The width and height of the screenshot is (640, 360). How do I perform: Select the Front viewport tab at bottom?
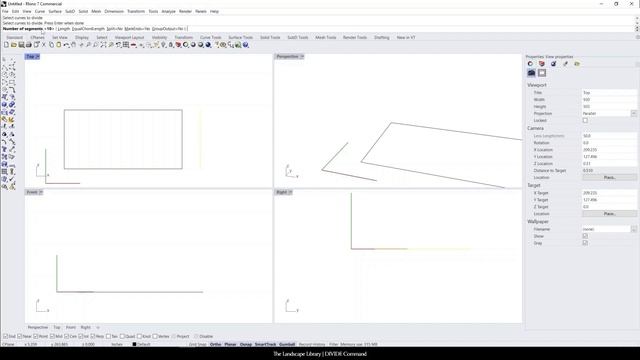point(71,327)
